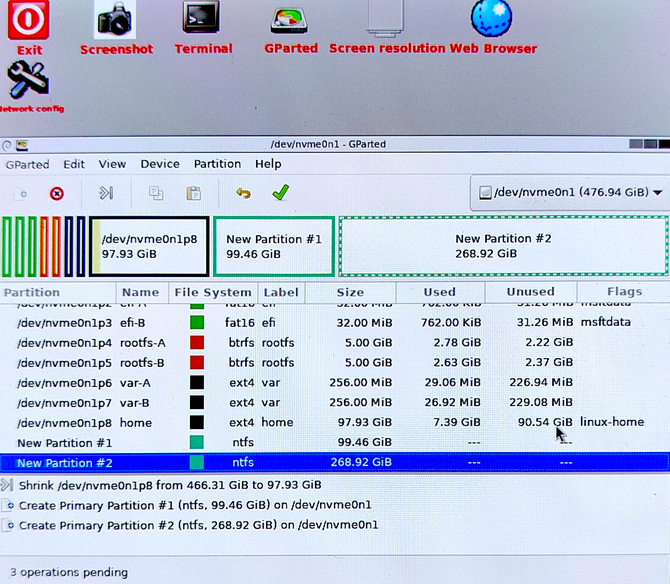The height and width of the screenshot is (584, 670).
Task: Sort by the Label column header
Action: (281, 293)
